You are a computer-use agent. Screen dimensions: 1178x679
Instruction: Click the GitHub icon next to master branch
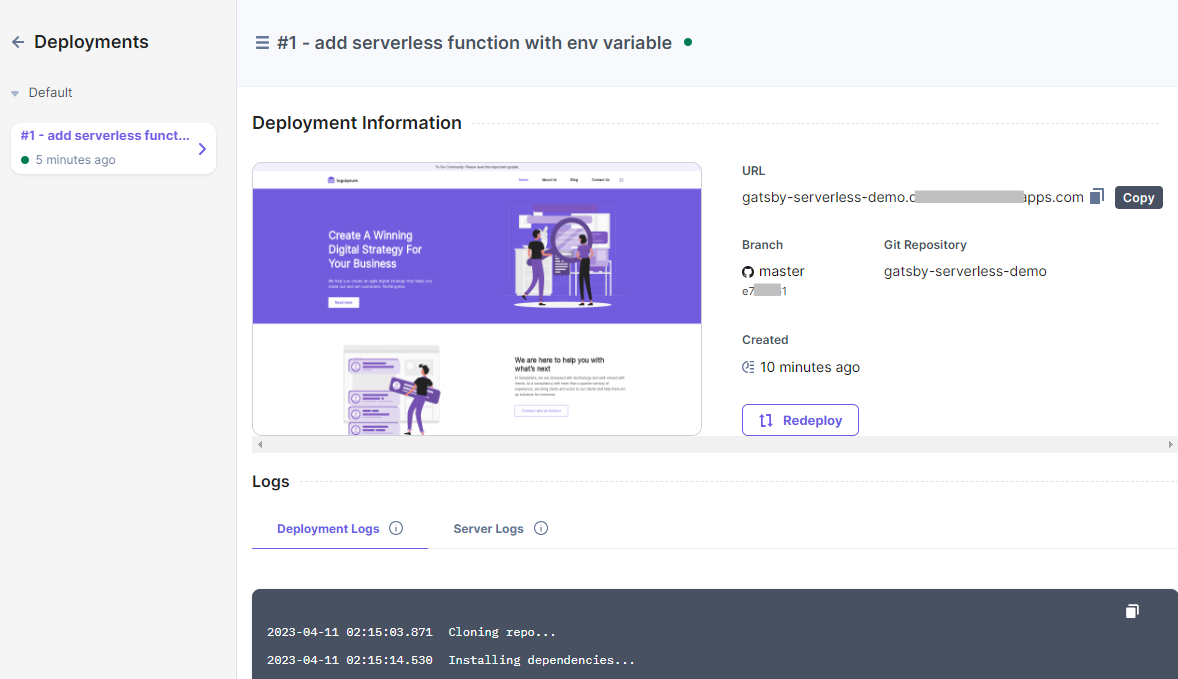pyautogui.click(x=748, y=270)
